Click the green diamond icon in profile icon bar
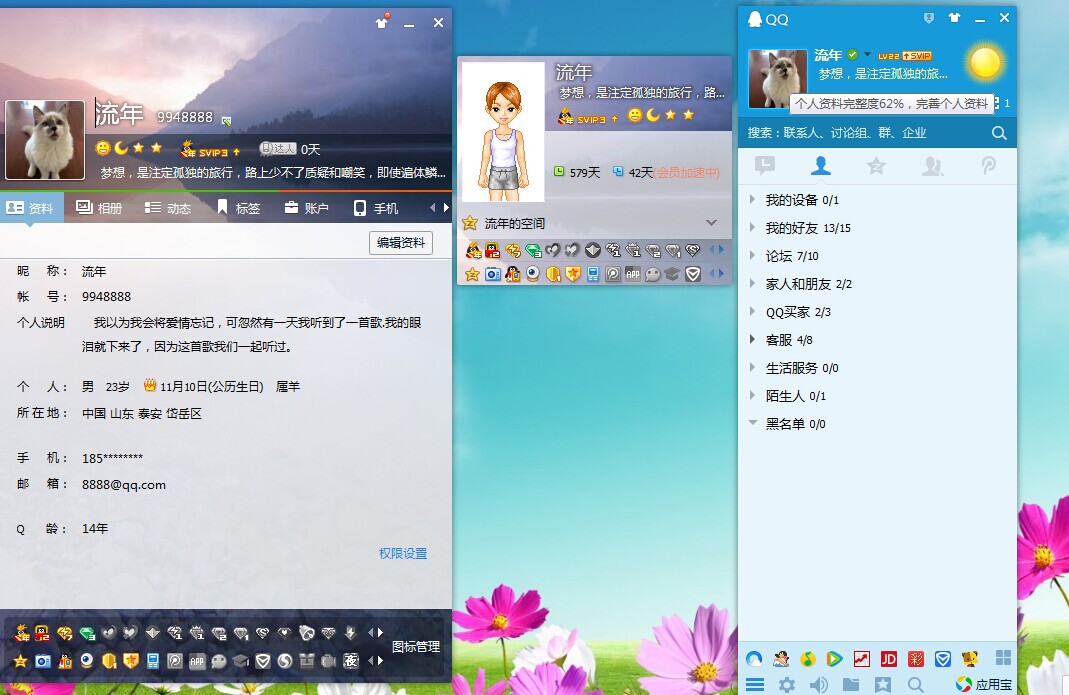Viewport: 1069px width, 695px height. pos(87,634)
